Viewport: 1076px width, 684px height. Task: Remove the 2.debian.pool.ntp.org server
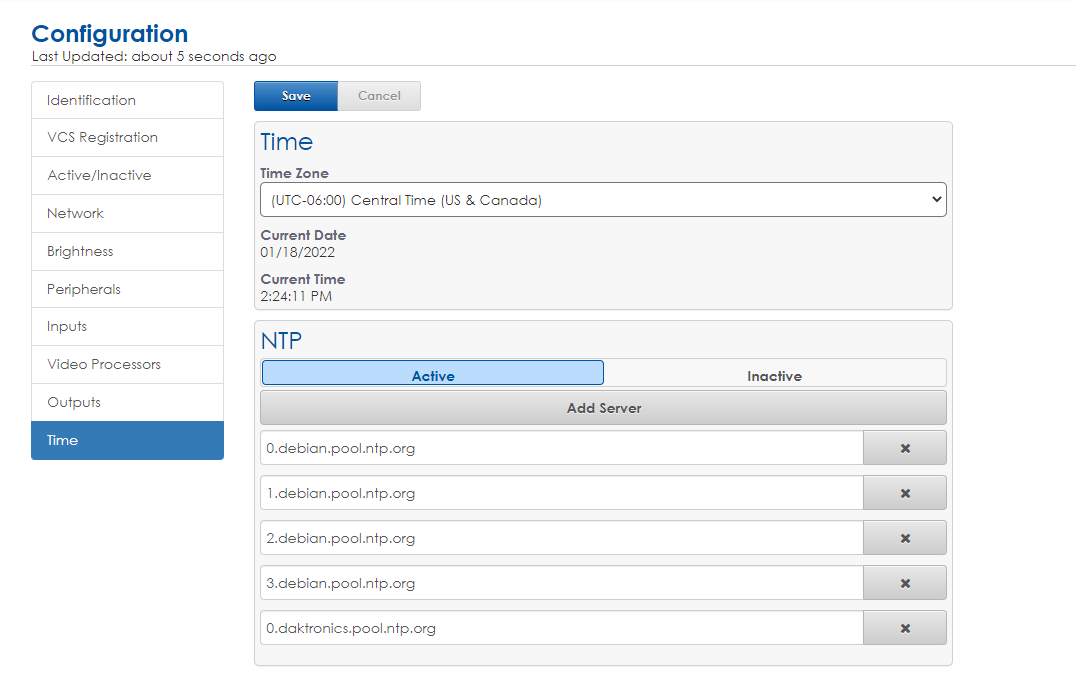point(904,537)
